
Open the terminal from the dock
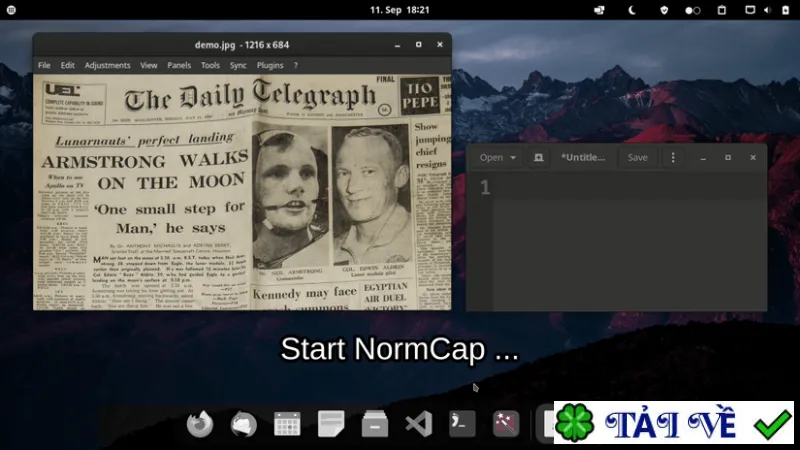[x=462, y=424]
